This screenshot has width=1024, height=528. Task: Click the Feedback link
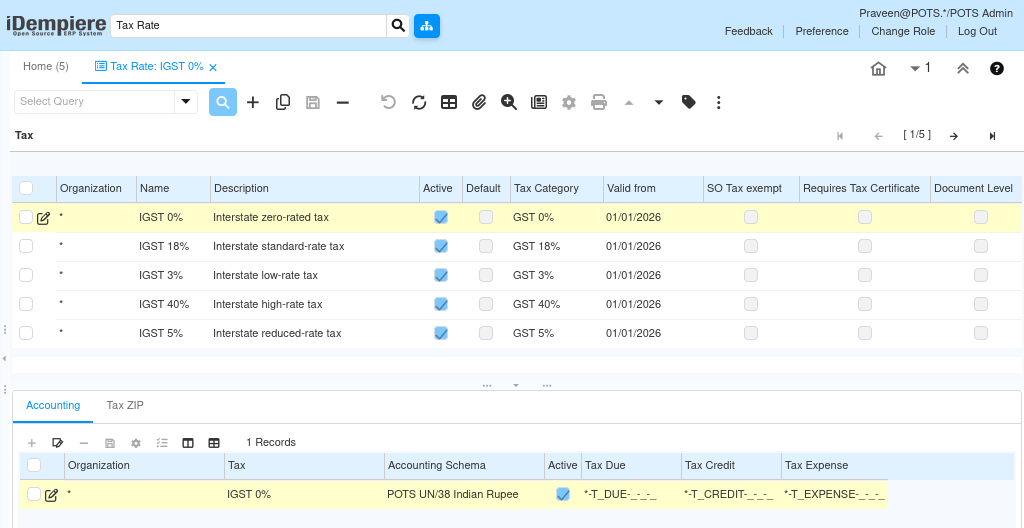[748, 31]
